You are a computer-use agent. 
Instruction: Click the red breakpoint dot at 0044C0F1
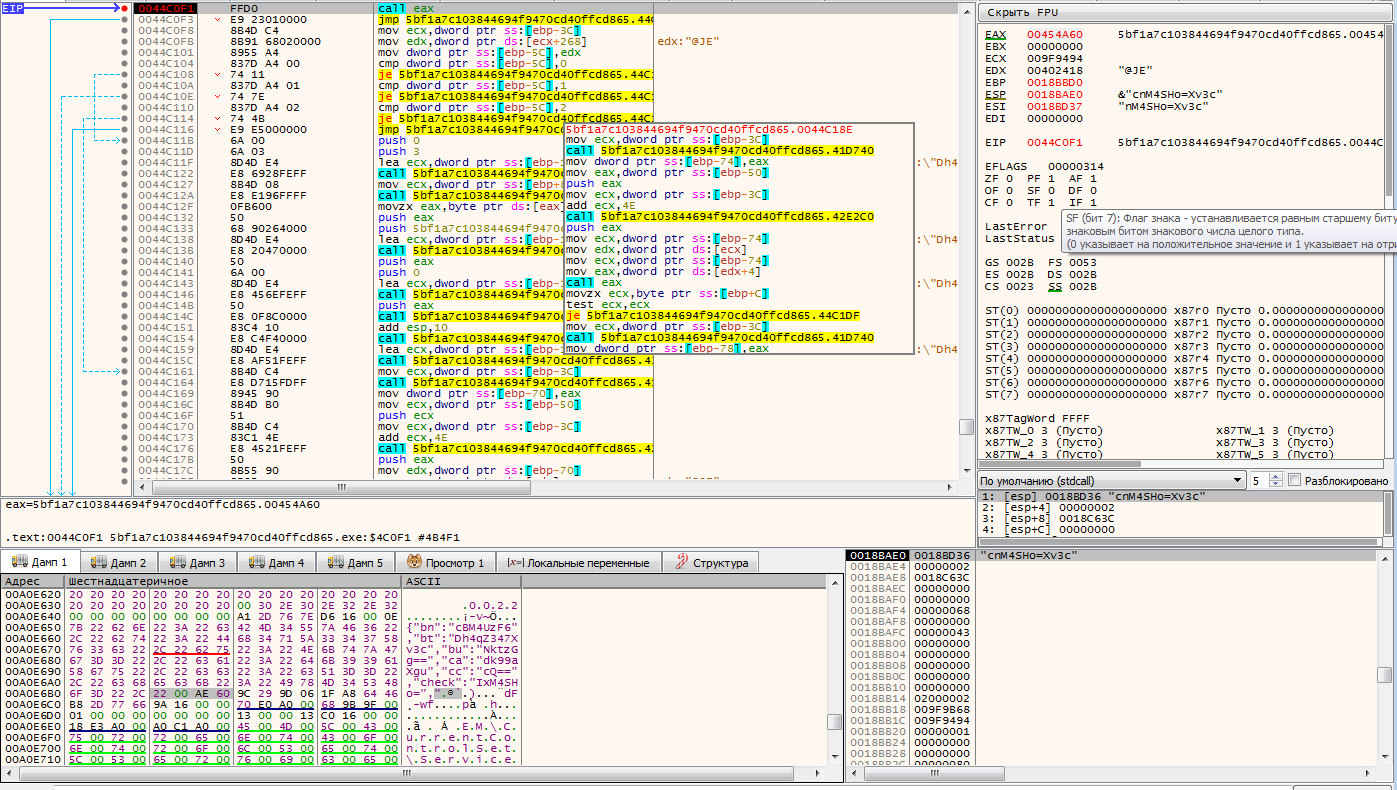tap(124, 8)
